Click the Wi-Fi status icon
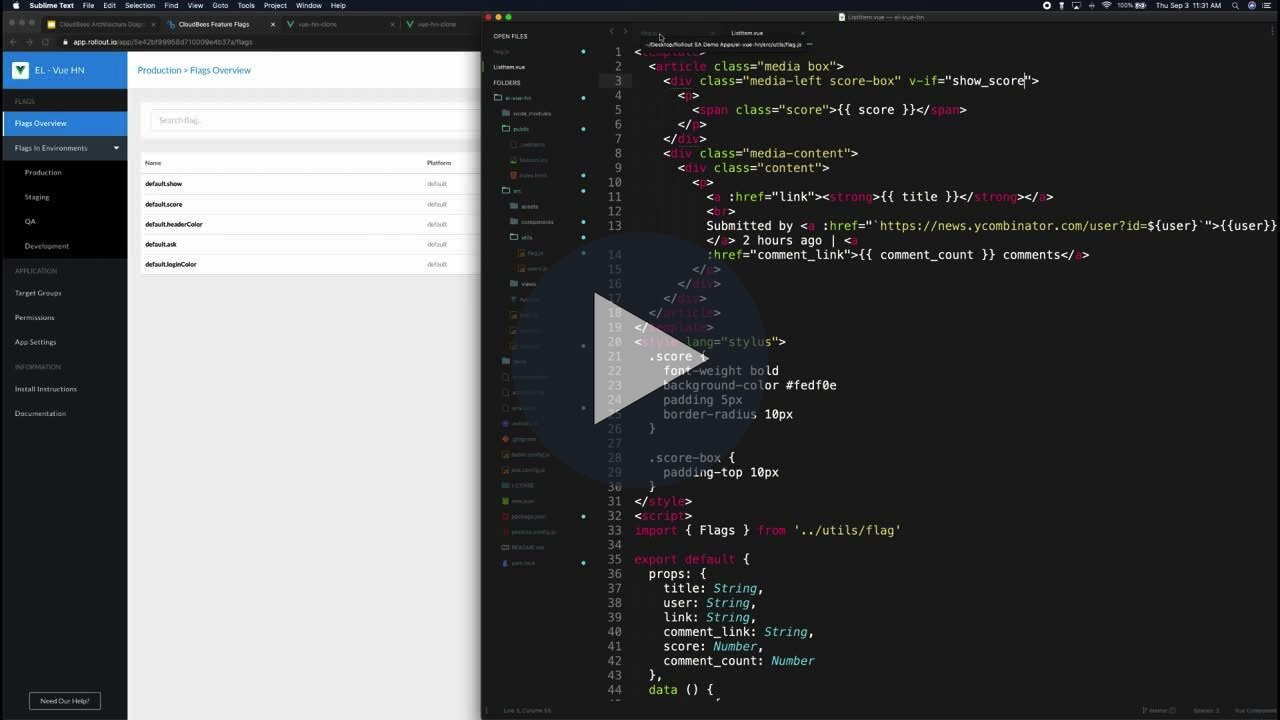The width and height of the screenshot is (1280, 720). [1107, 5]
